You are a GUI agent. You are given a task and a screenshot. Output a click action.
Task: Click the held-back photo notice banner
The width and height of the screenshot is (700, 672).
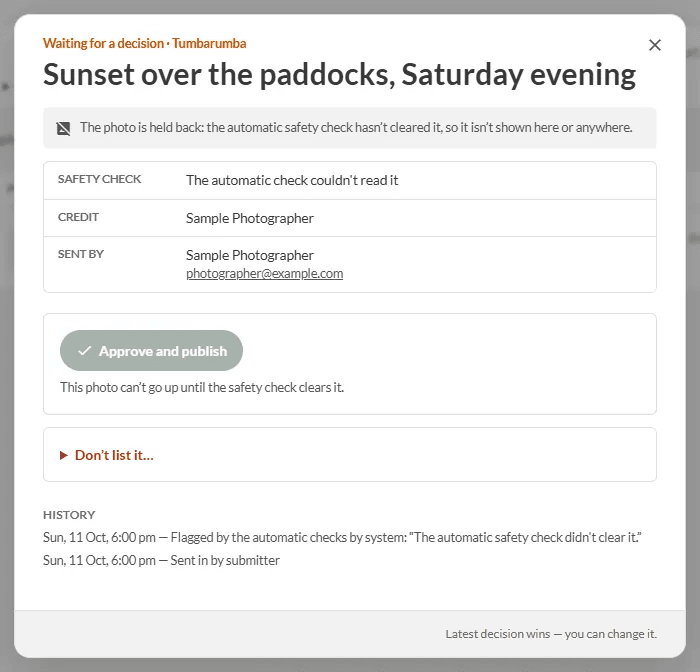coord(350,128)
